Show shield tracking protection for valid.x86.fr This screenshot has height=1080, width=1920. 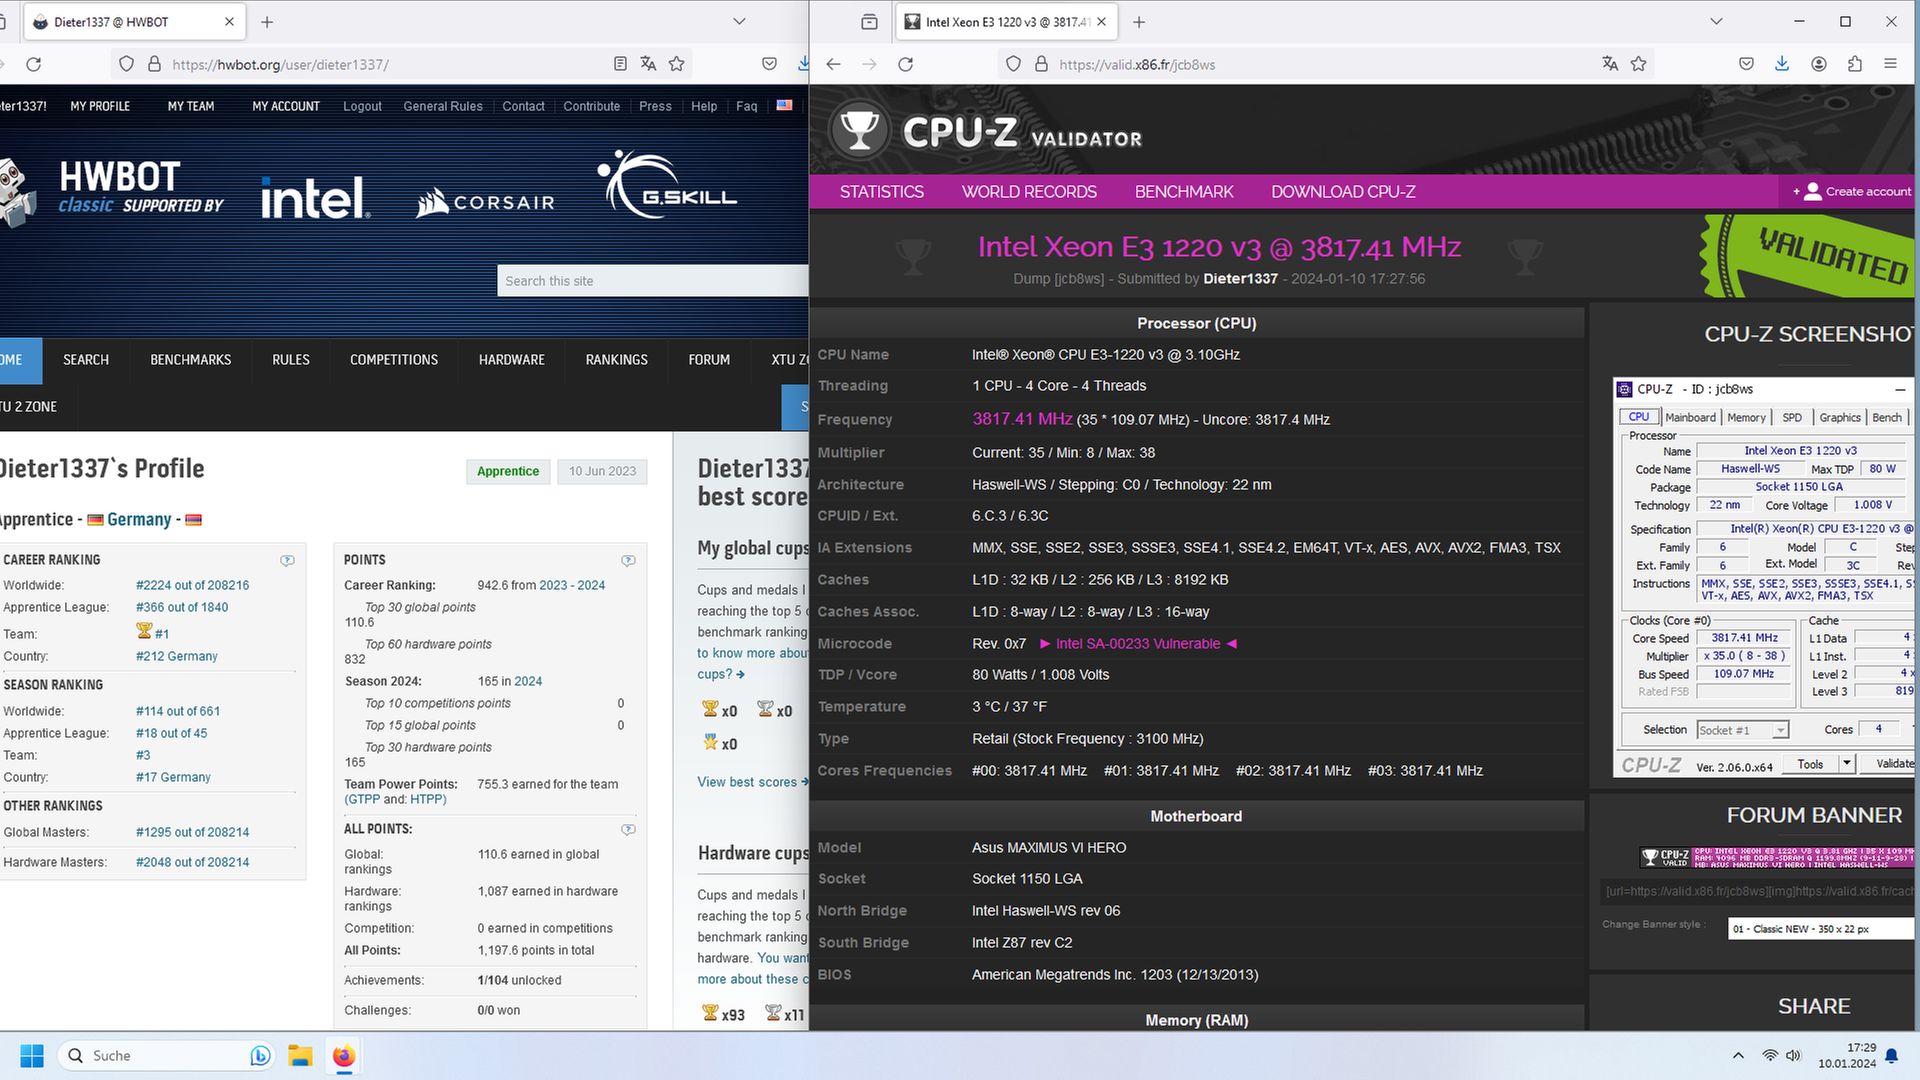[x=1013, y=64]
